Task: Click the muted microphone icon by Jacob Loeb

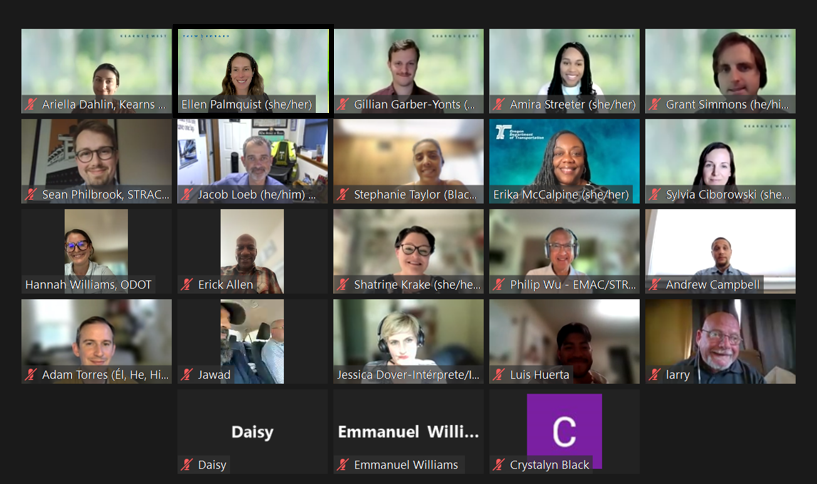Action: point(187,194)
